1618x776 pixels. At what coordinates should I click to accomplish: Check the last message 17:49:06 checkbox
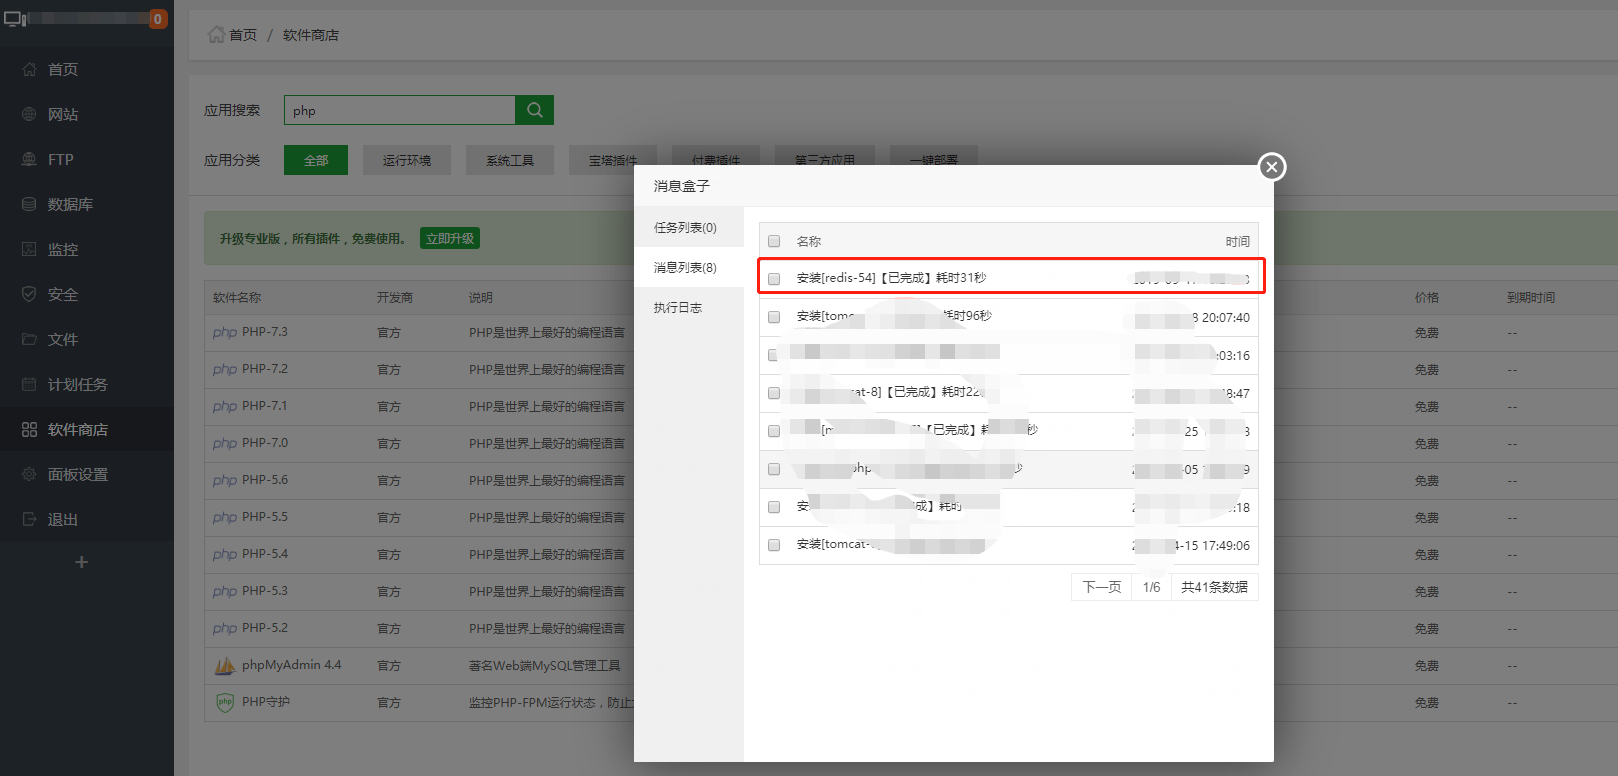[774, 545]
